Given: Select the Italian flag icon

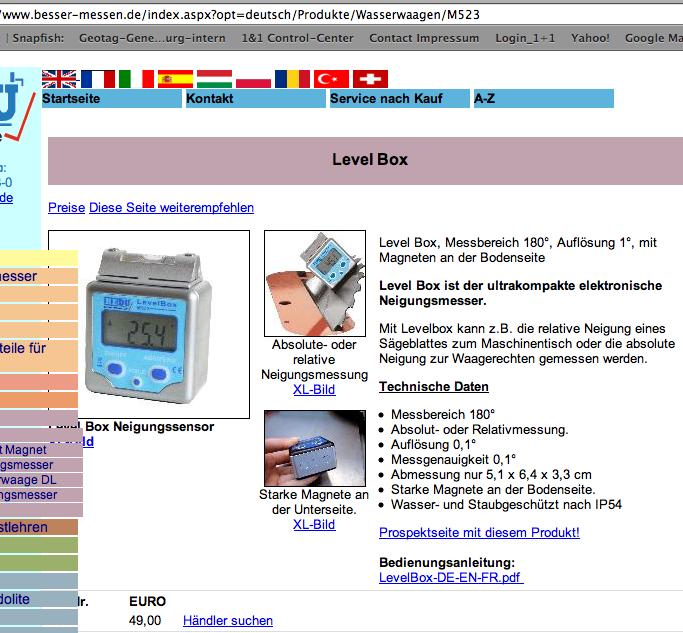Looking at the screenshot, I should point(136,79).
